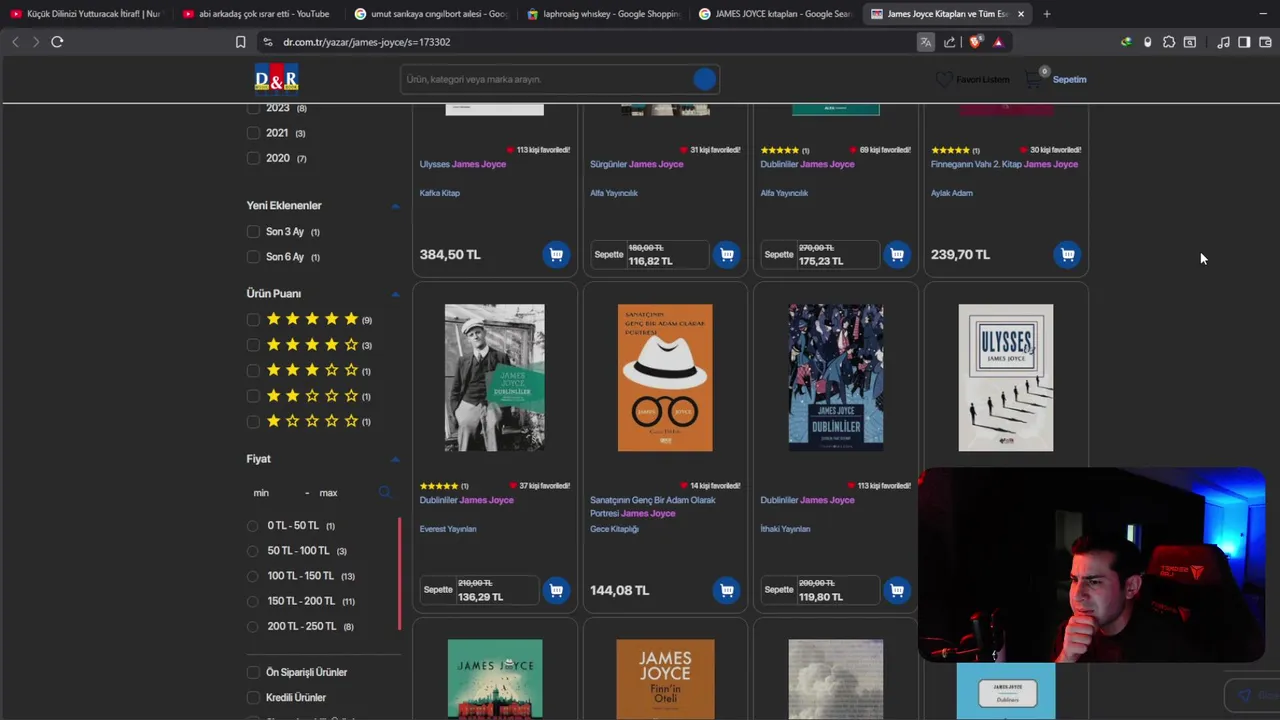Check Kredili Ürünler filter
The width and height of the screenshot is (1280, 720).
tap(253, 697)
